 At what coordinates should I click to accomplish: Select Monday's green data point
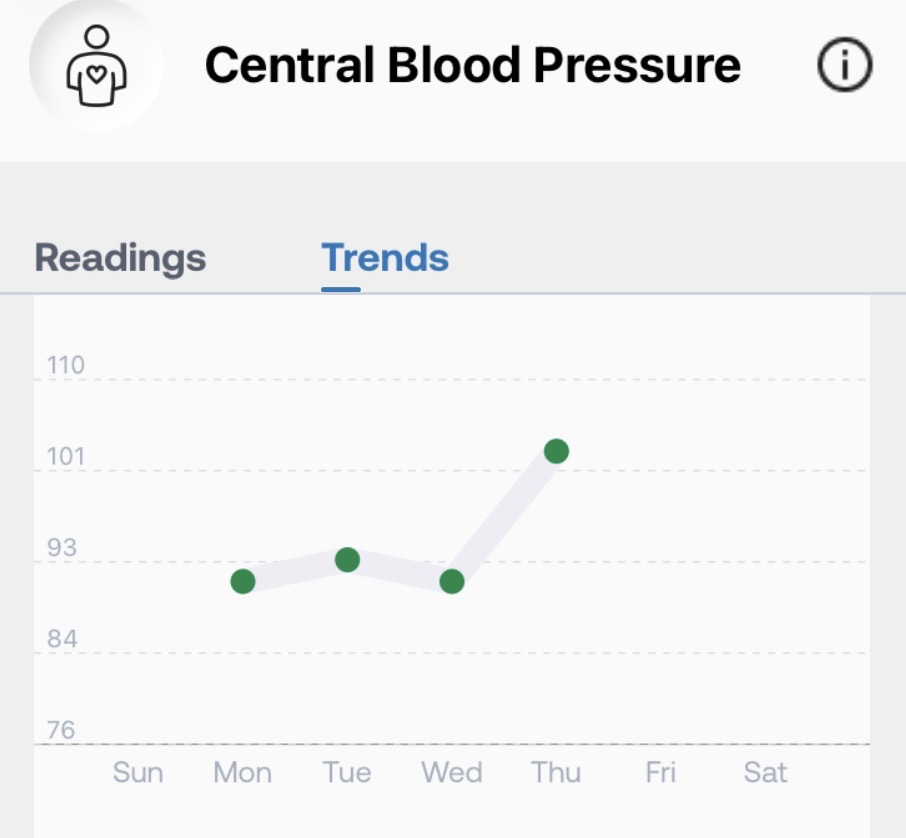(x=243, y=581)
